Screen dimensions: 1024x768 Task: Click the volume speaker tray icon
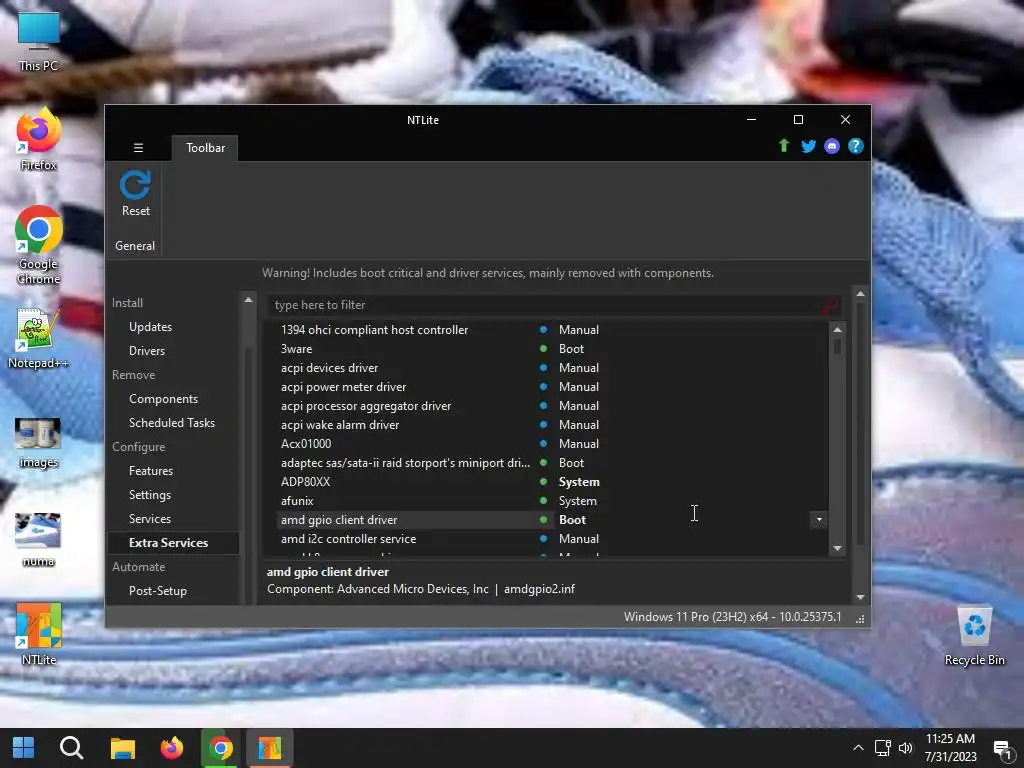(x=906, y=748)
